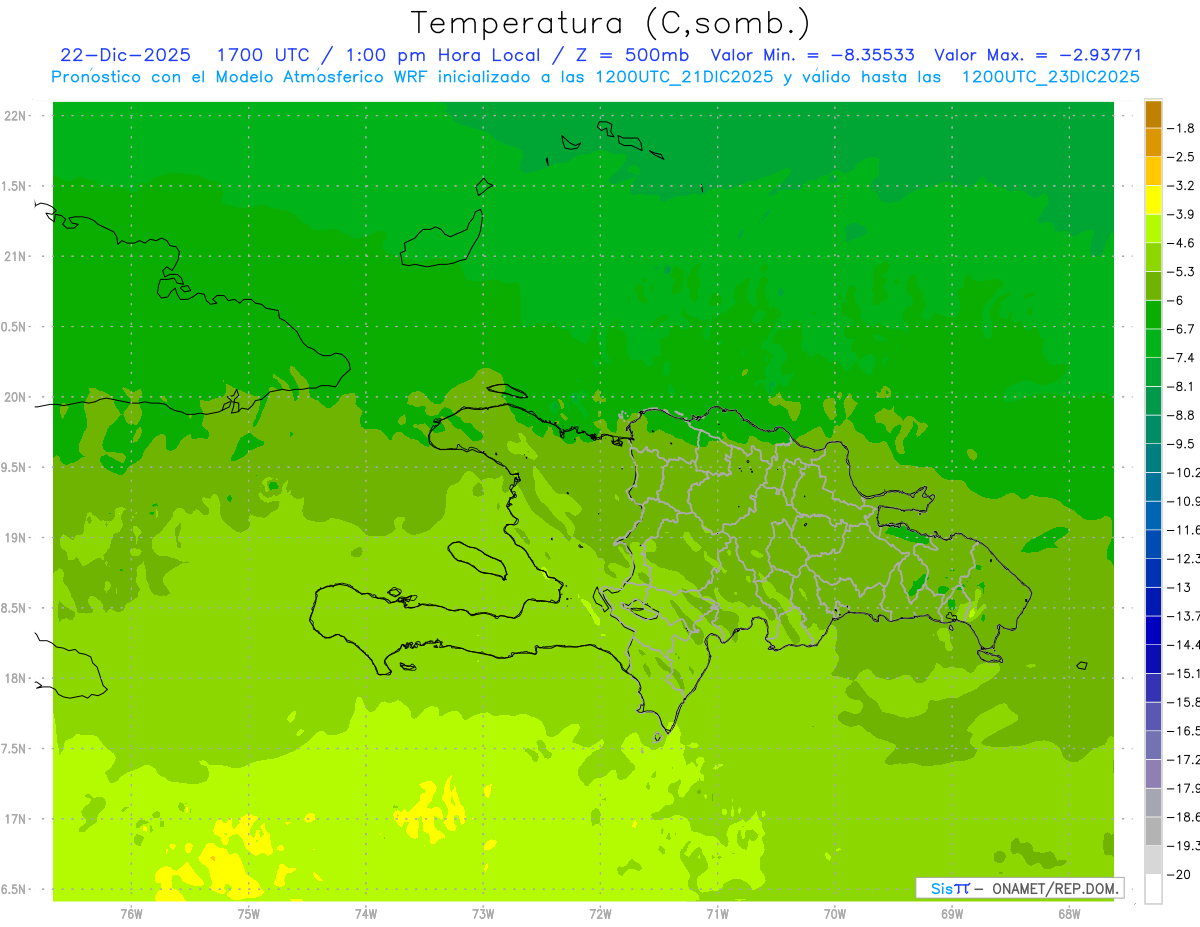Click the "22N" latitude label

pyautogui.click(x=15, y=116)
